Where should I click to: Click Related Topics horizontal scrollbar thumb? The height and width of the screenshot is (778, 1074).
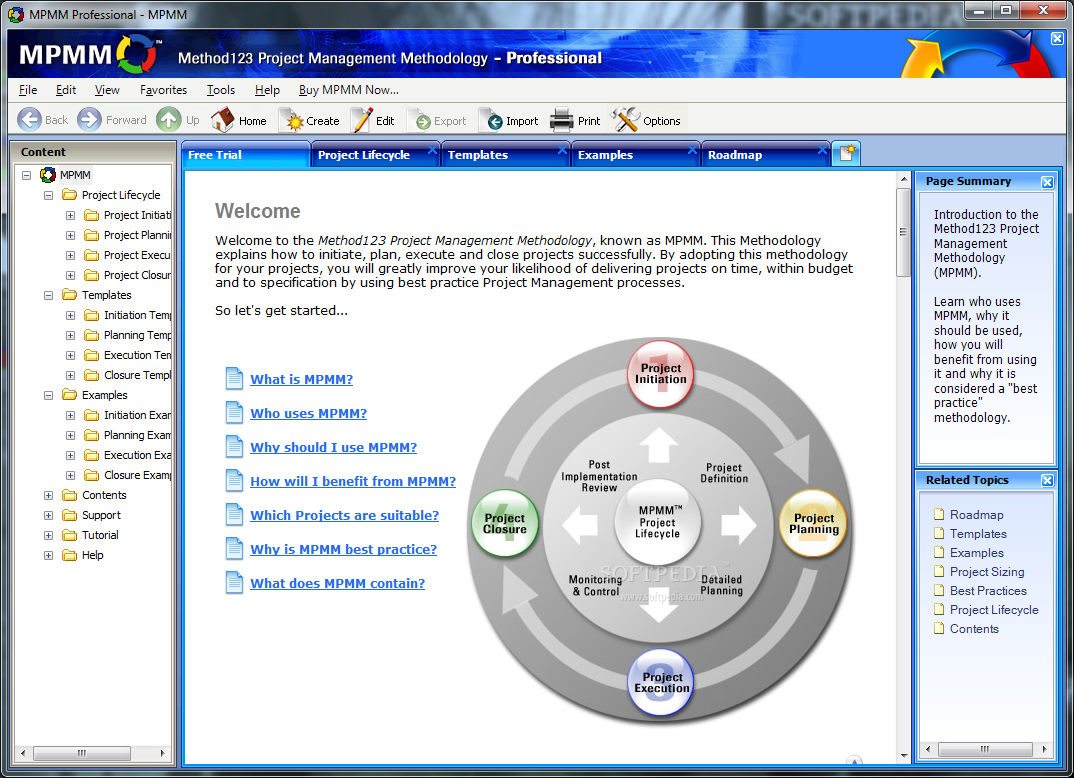[x=985, y=749]
